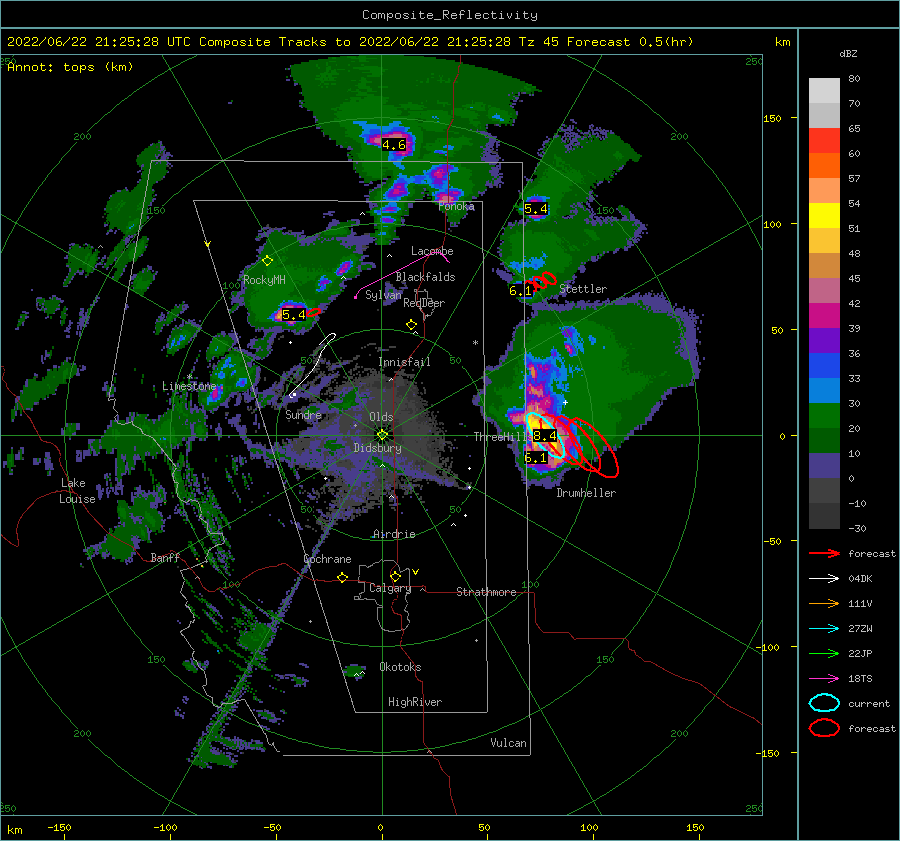Pick the red 60-65 dBZ color swatch
Image resolution: width=900 pixels, height=841 pixels.
824,141
